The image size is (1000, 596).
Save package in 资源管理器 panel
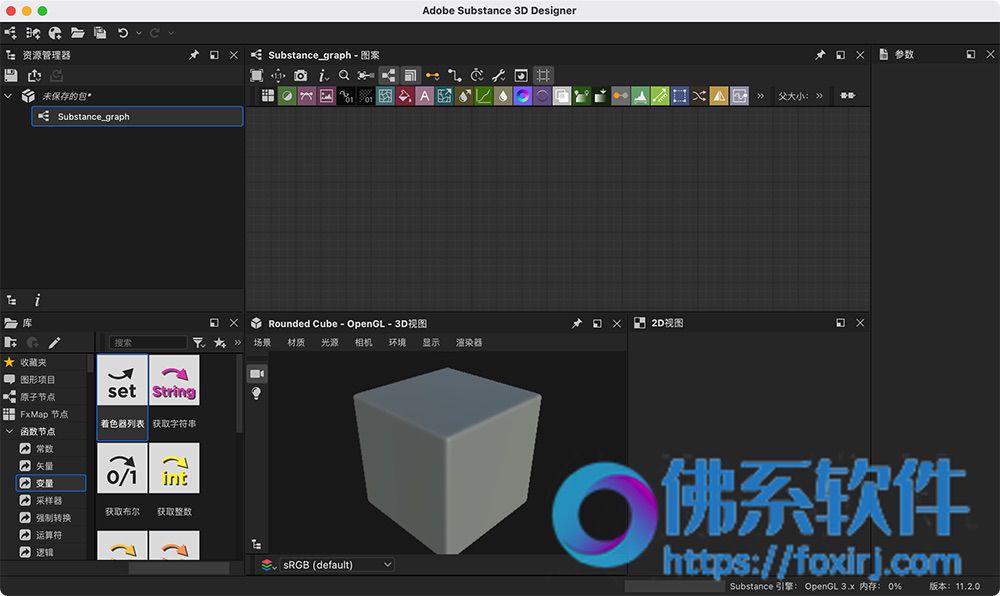click(x=11, y=75)
